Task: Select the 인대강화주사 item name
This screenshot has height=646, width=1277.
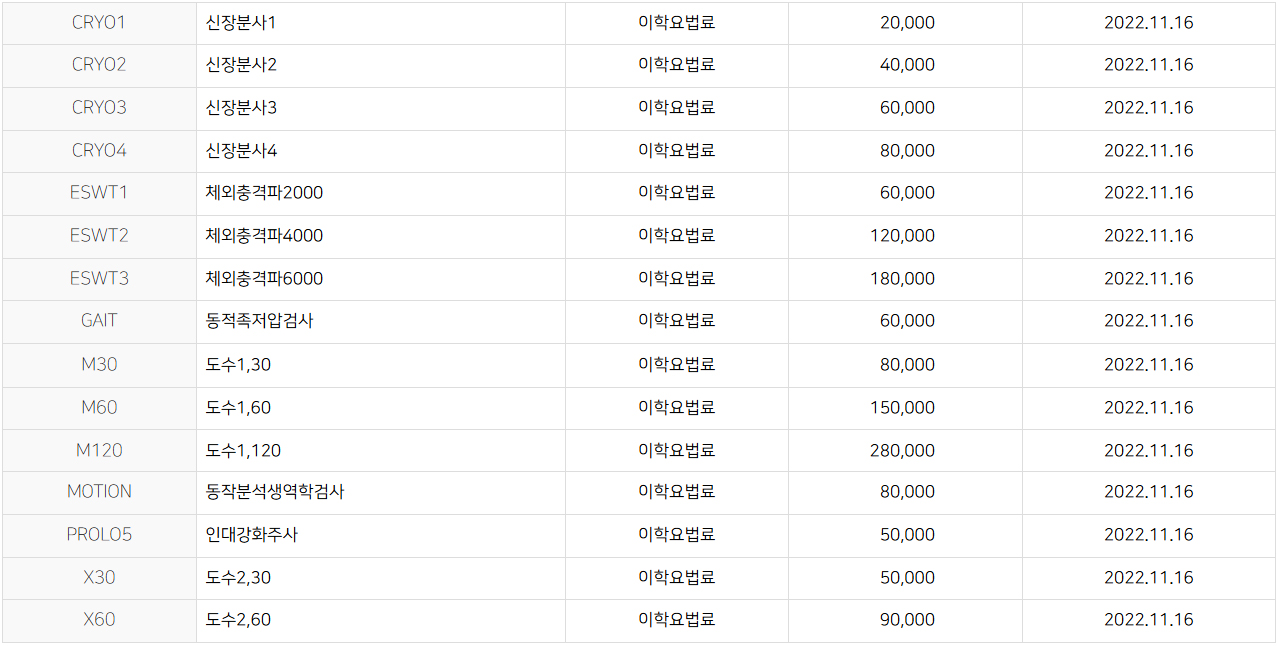Action: (251, 535)
